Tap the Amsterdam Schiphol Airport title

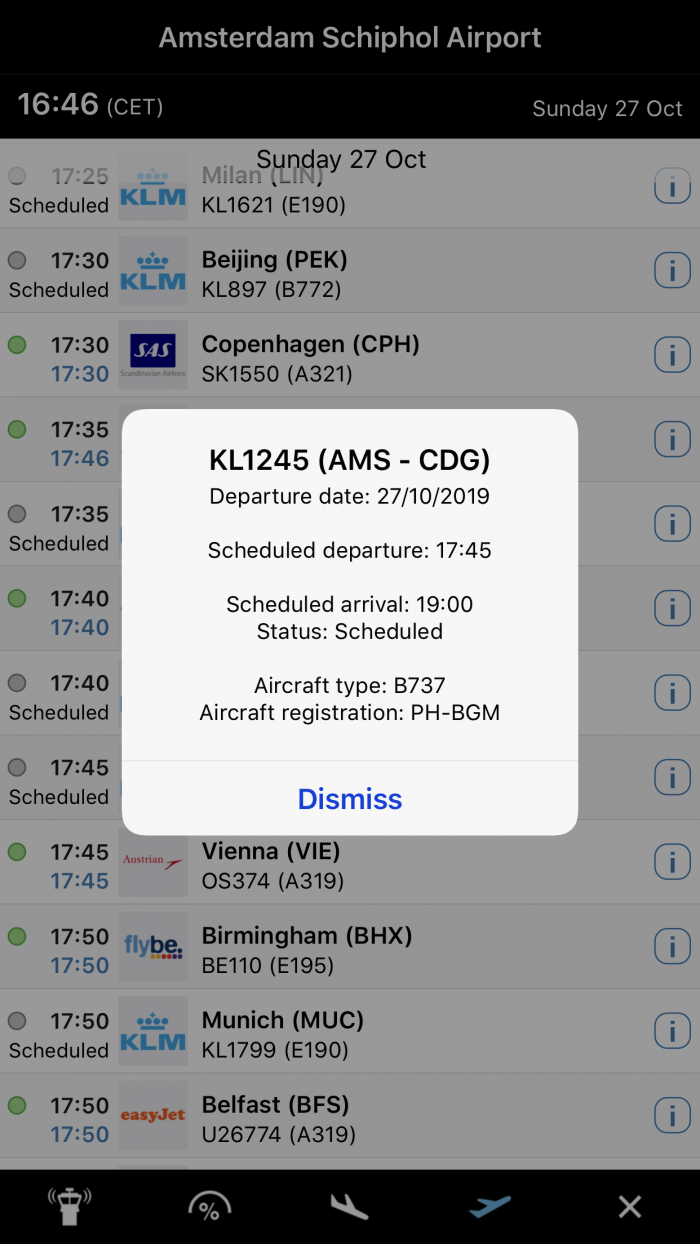click(350, 38)
